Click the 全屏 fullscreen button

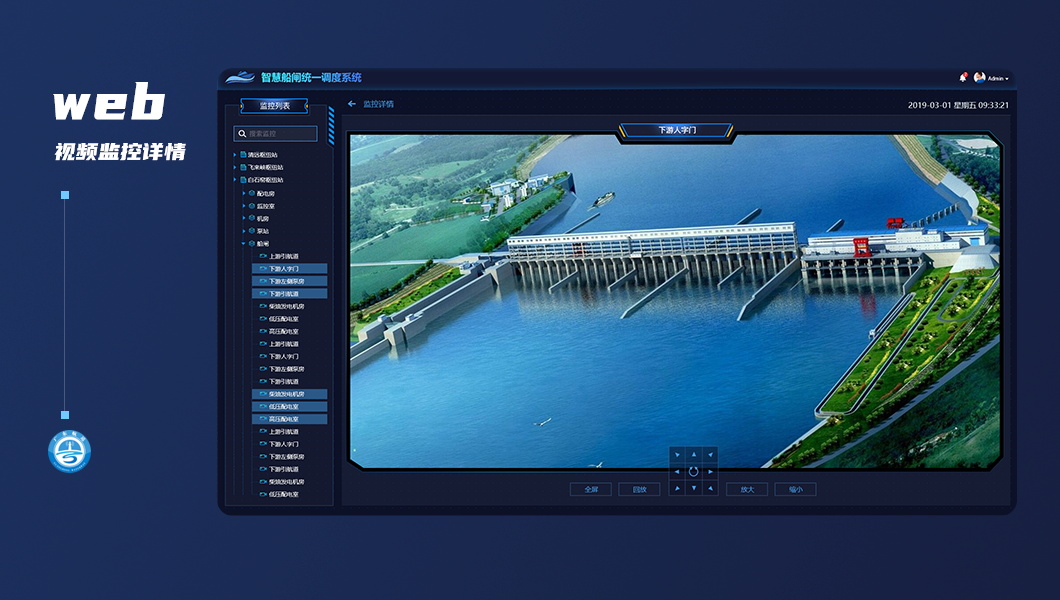tap(591, 489)
